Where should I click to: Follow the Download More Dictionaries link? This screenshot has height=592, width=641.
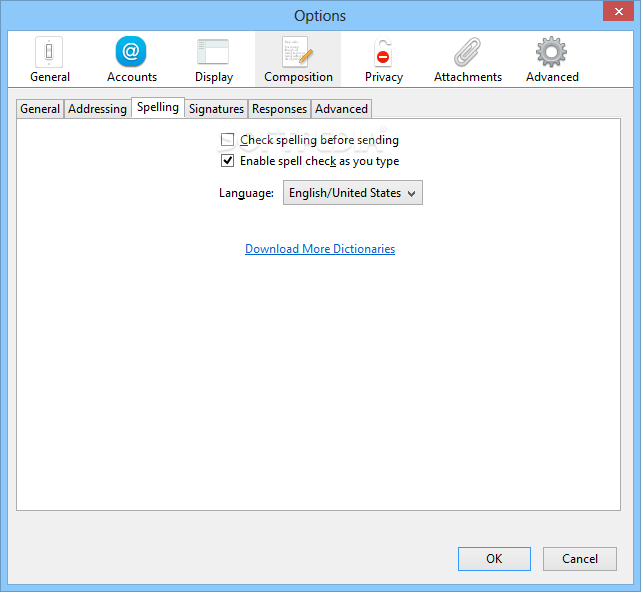[x=320, y=249]
